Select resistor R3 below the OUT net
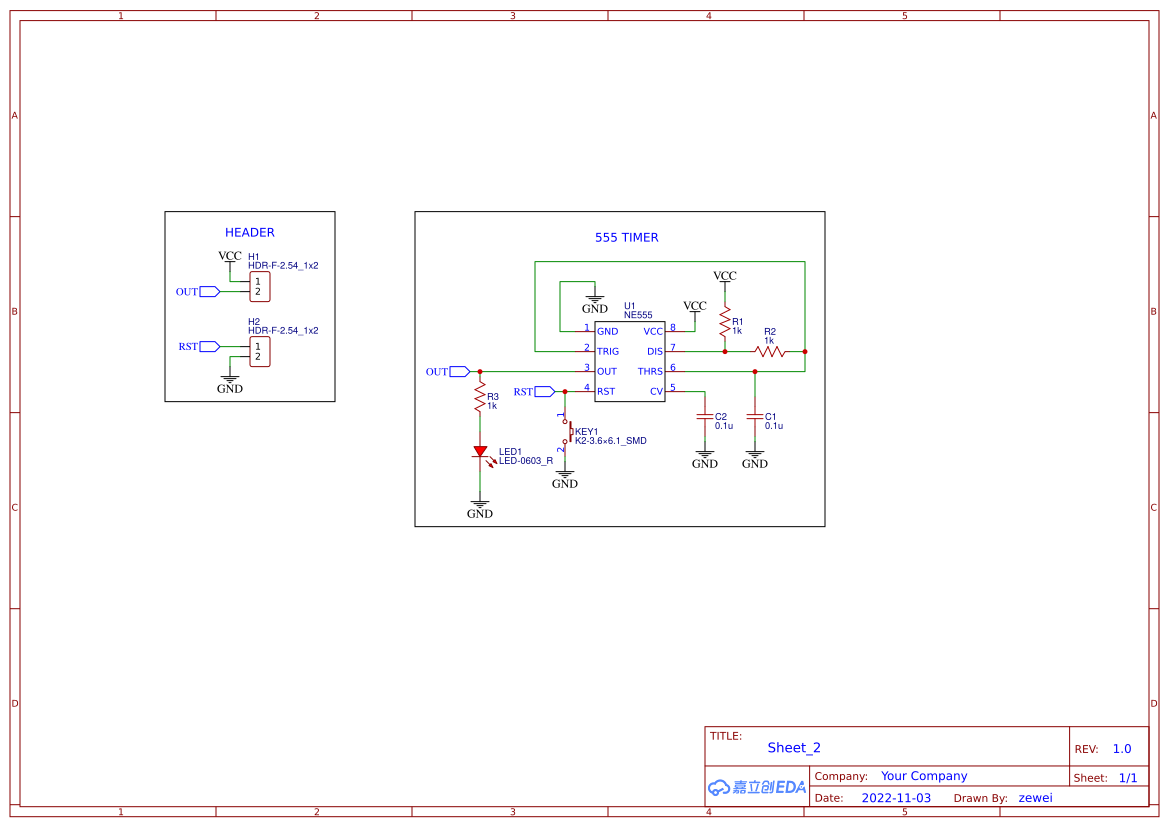This screenshot has height=827, width=1169. [481, 398]
